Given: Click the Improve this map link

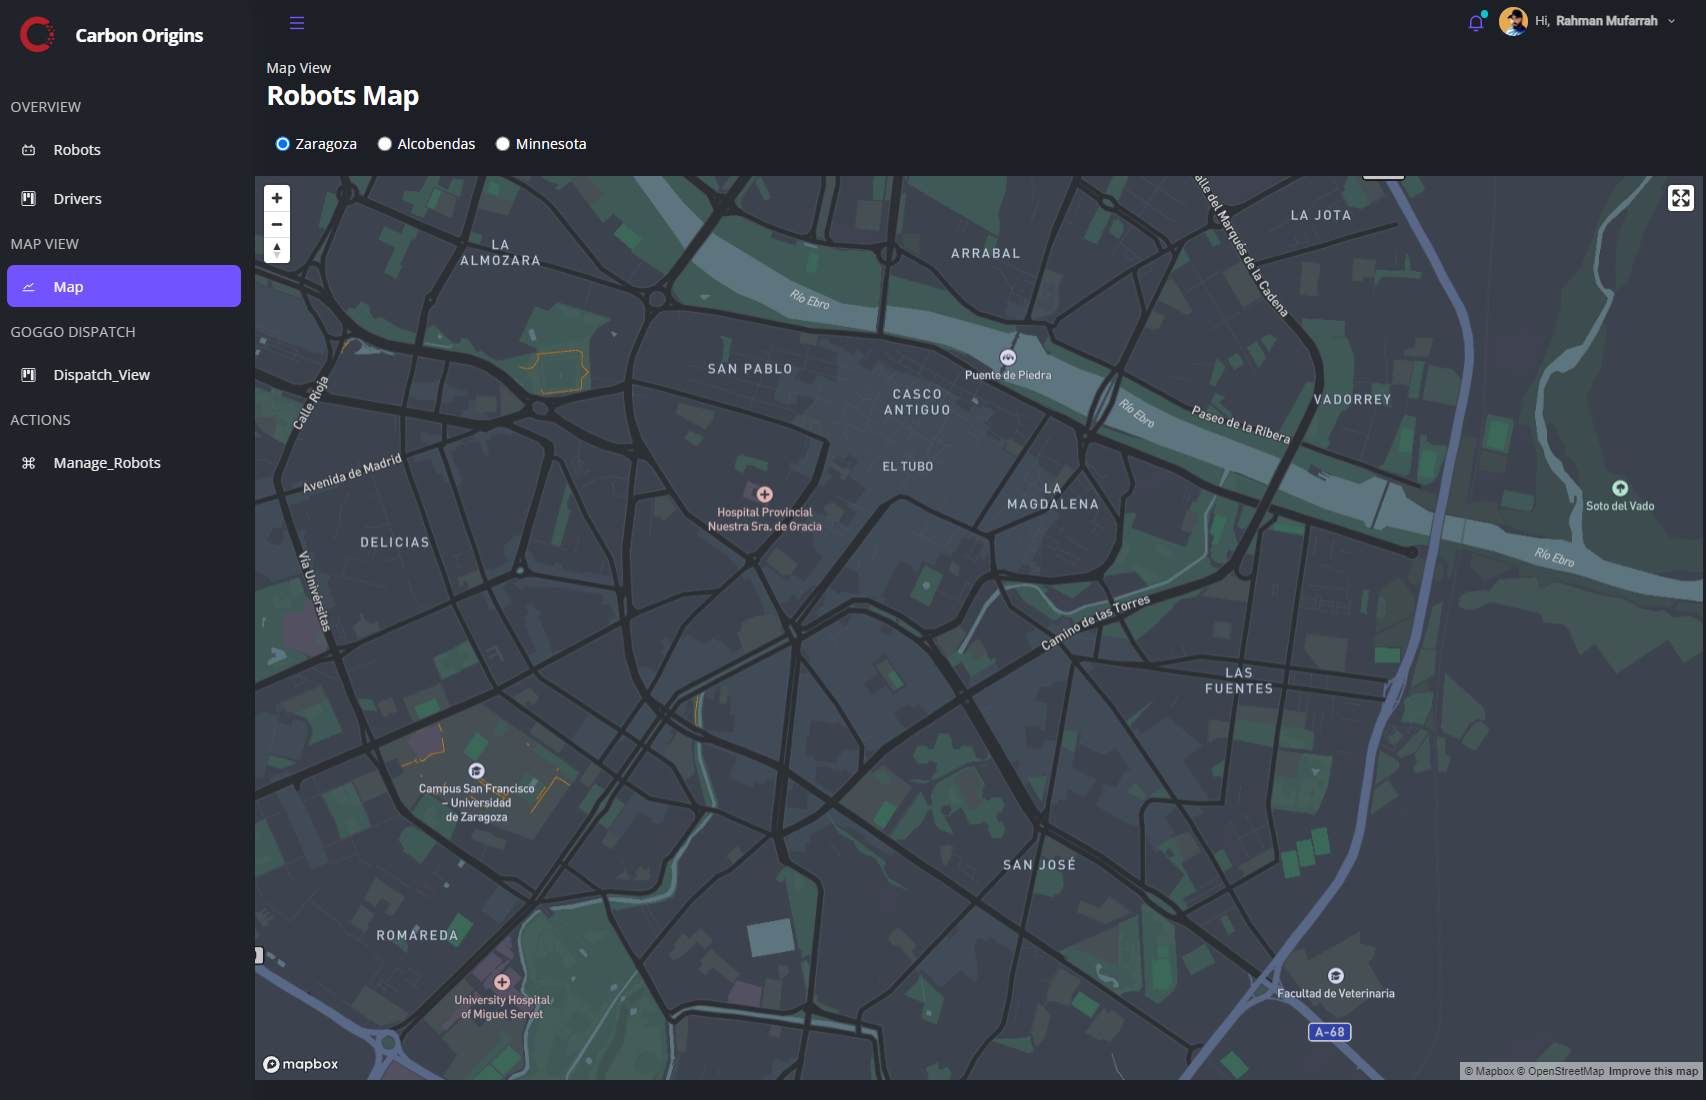Looking at the screenshot, I should click(1653, 1071).
